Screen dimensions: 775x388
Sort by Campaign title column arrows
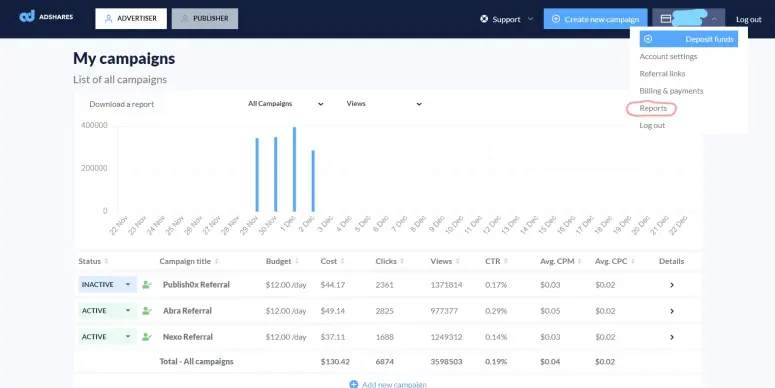[x=216, y=261]
